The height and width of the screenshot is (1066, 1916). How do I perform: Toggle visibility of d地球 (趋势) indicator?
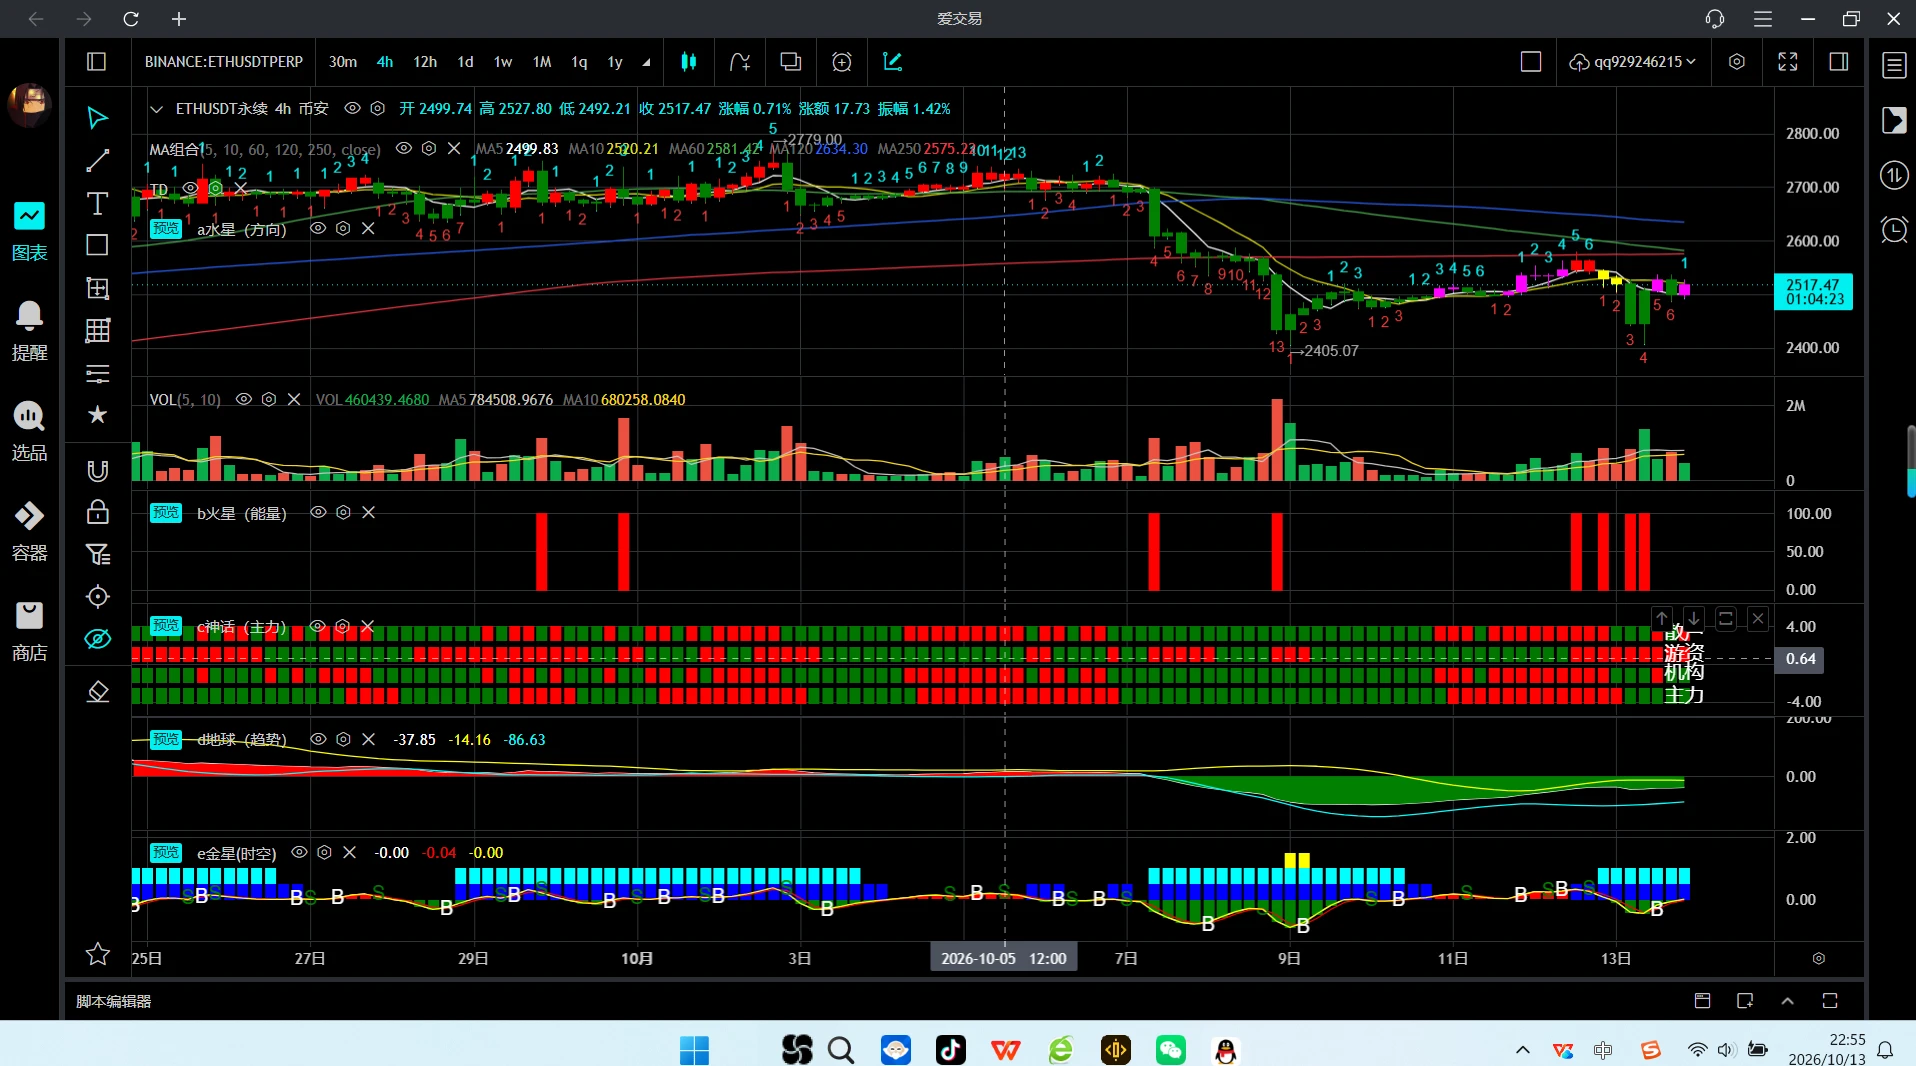318,739
